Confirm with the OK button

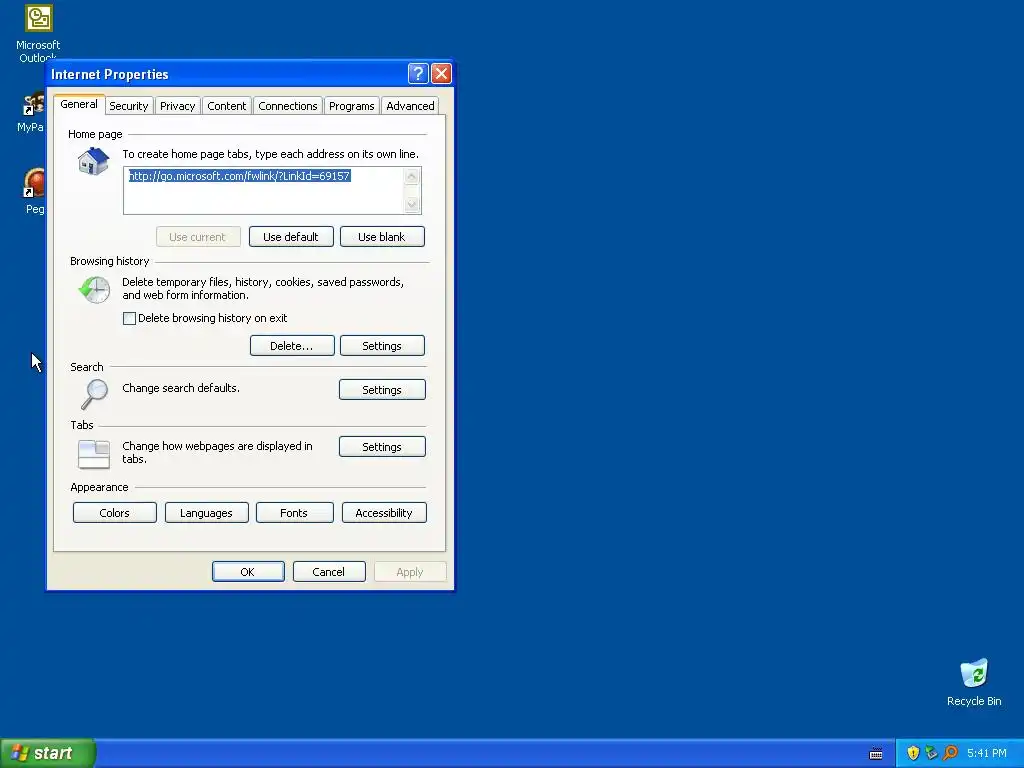pos(248,571)
